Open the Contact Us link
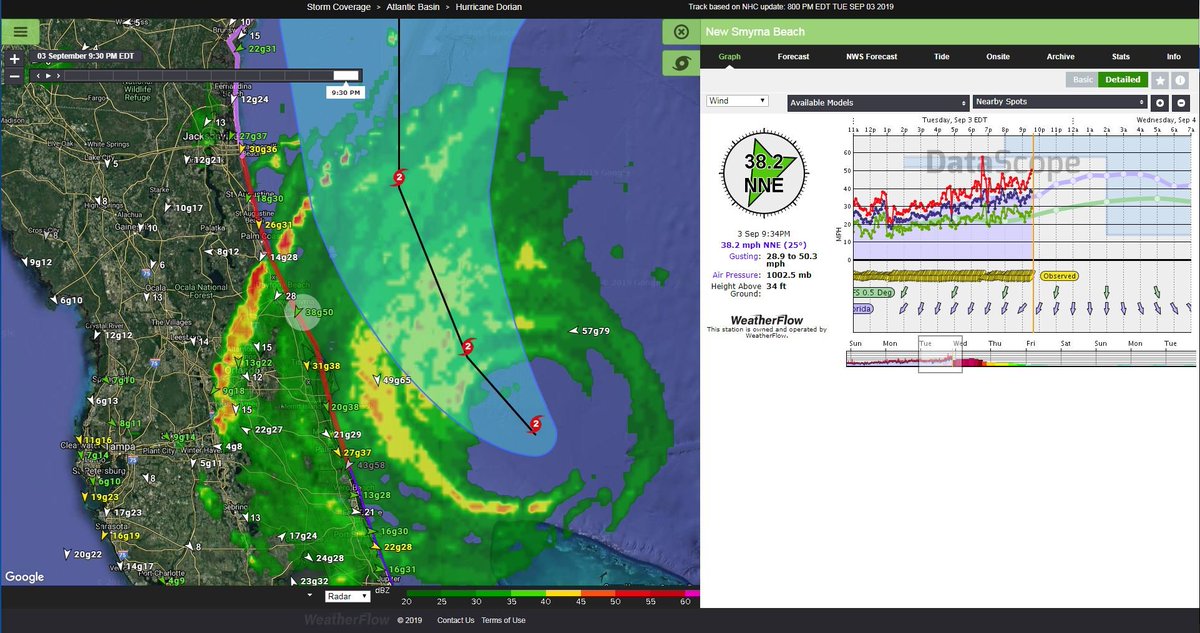Viewport: 1200px width, 633px height. [x=455, y=620]
